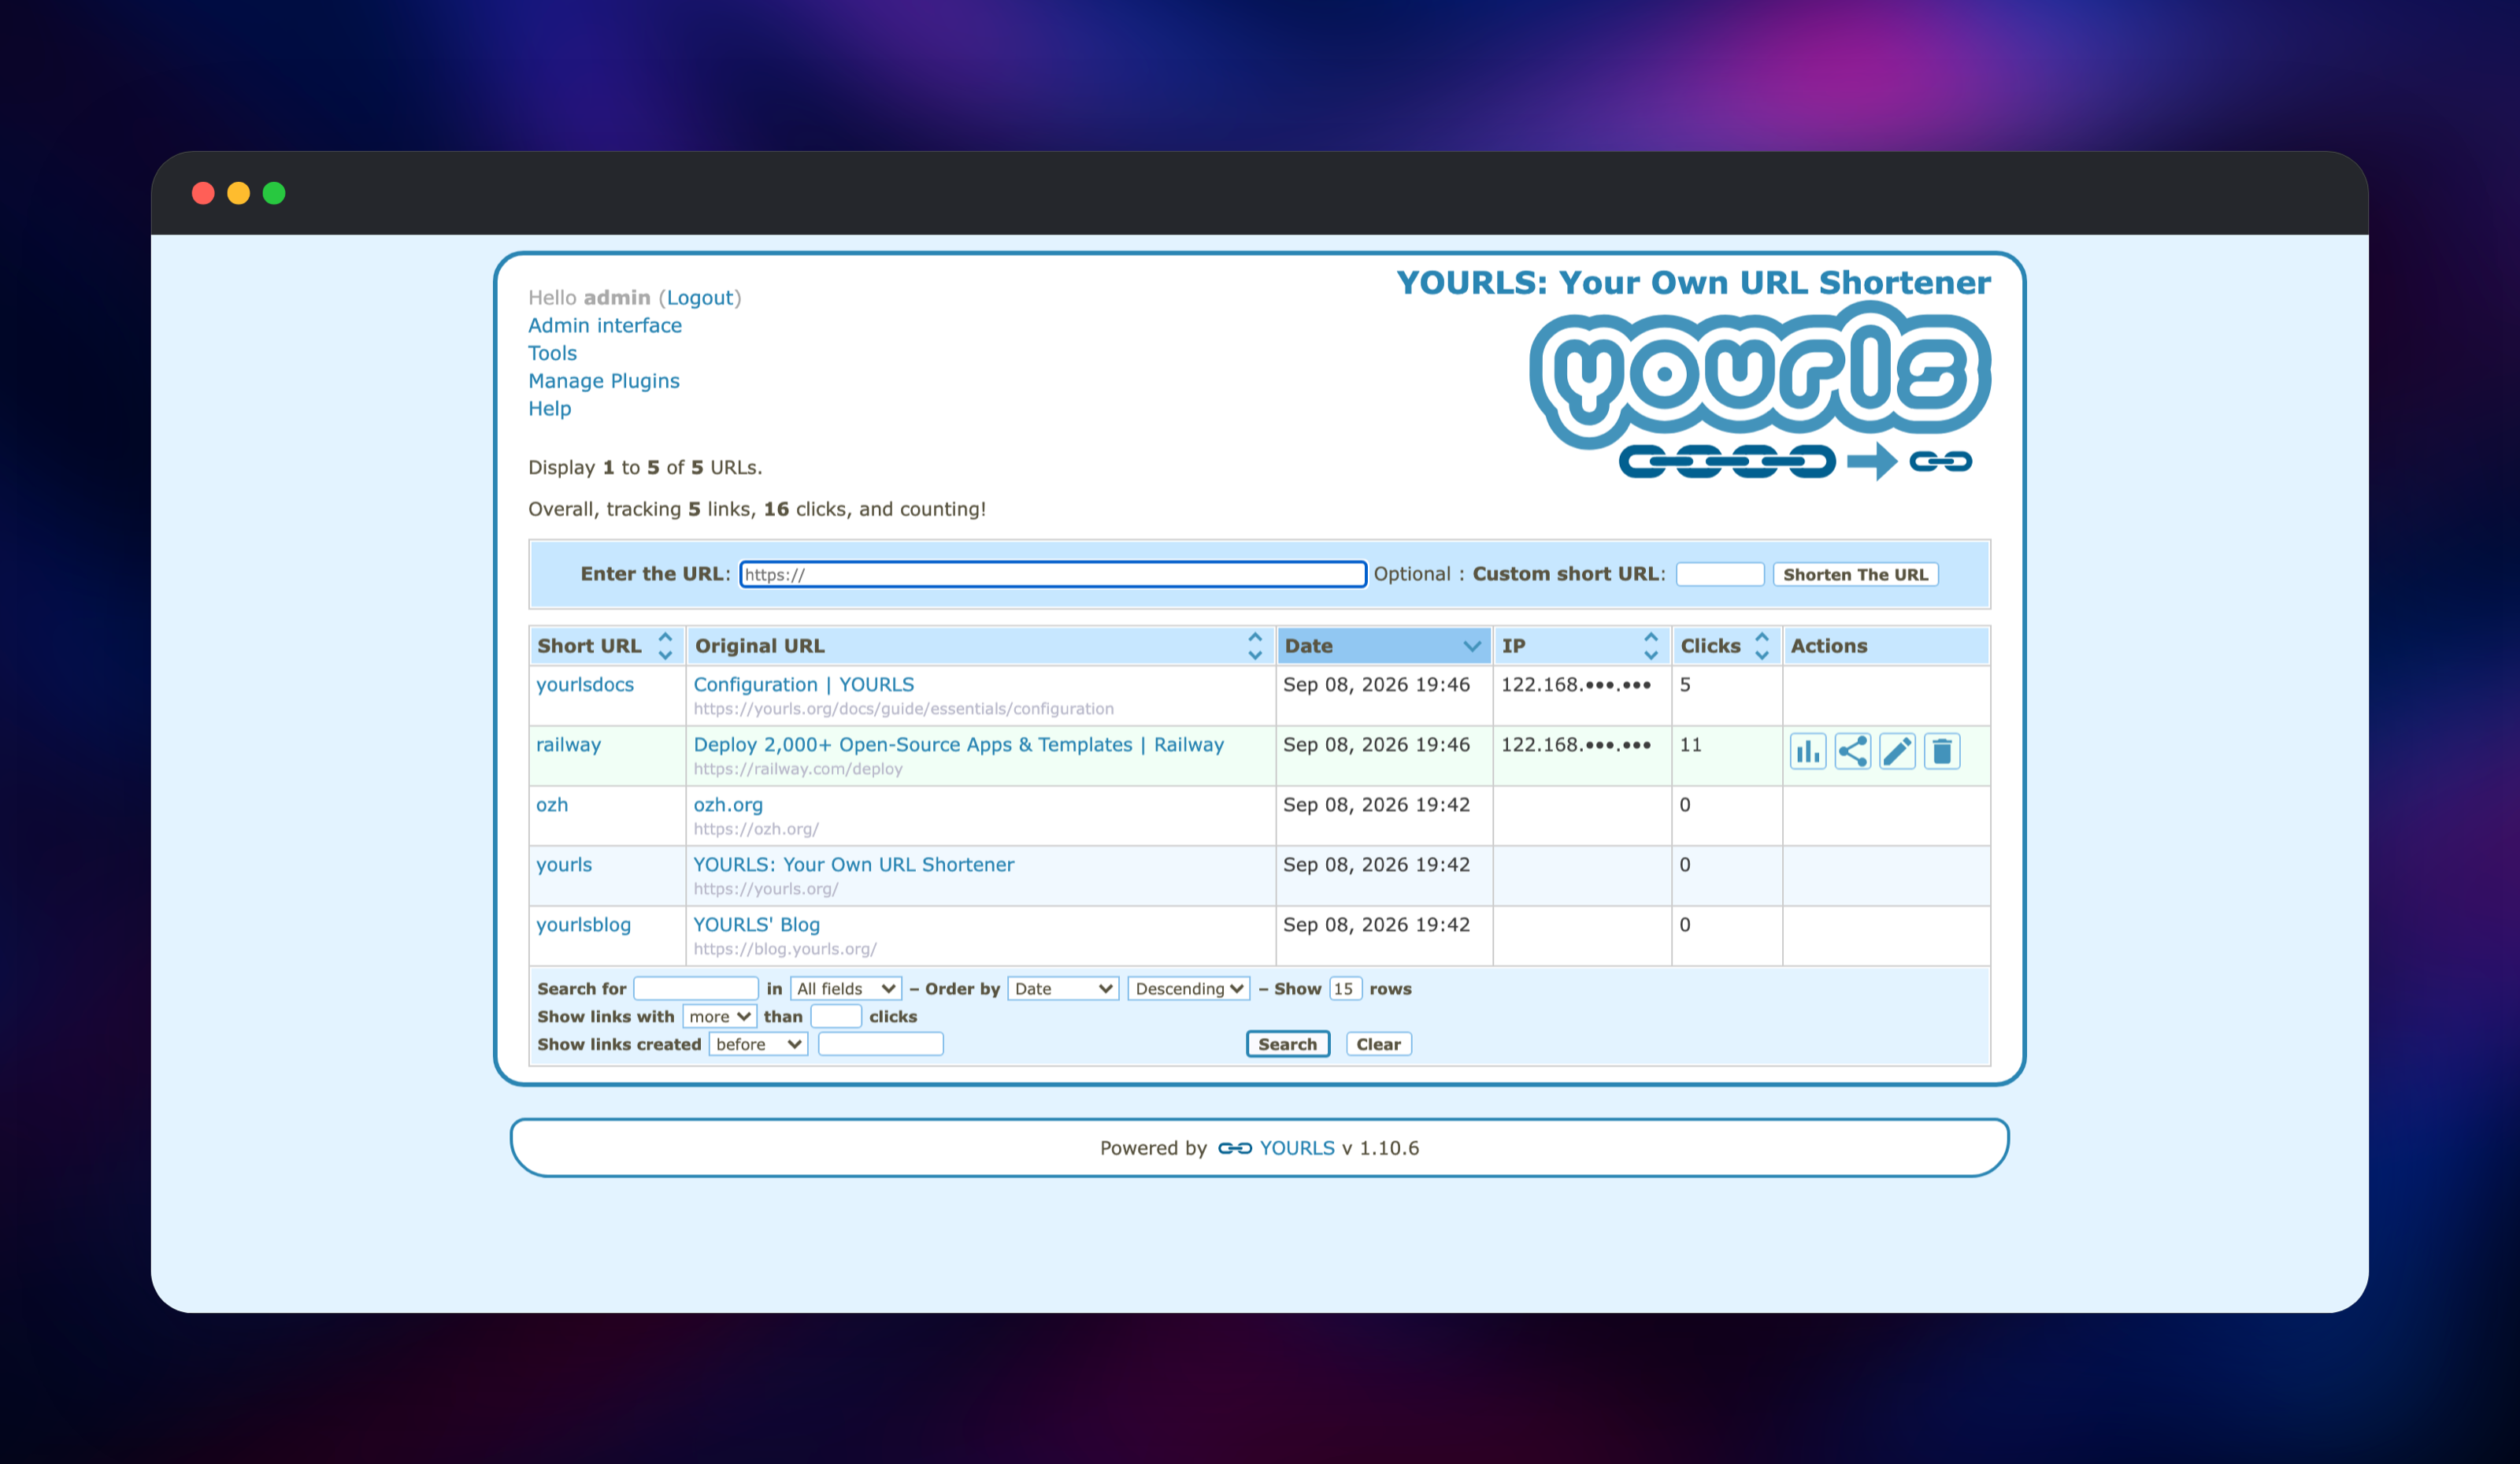Open the created before dropdown
2520x1464 pixels.
[x=758, y=1044]
